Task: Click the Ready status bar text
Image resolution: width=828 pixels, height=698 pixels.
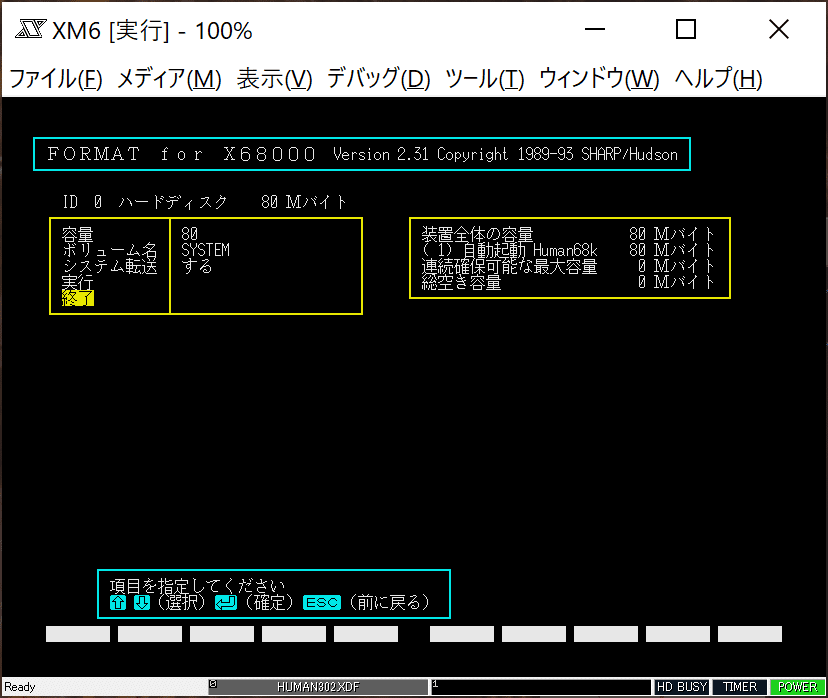Action: click(20, 687)
